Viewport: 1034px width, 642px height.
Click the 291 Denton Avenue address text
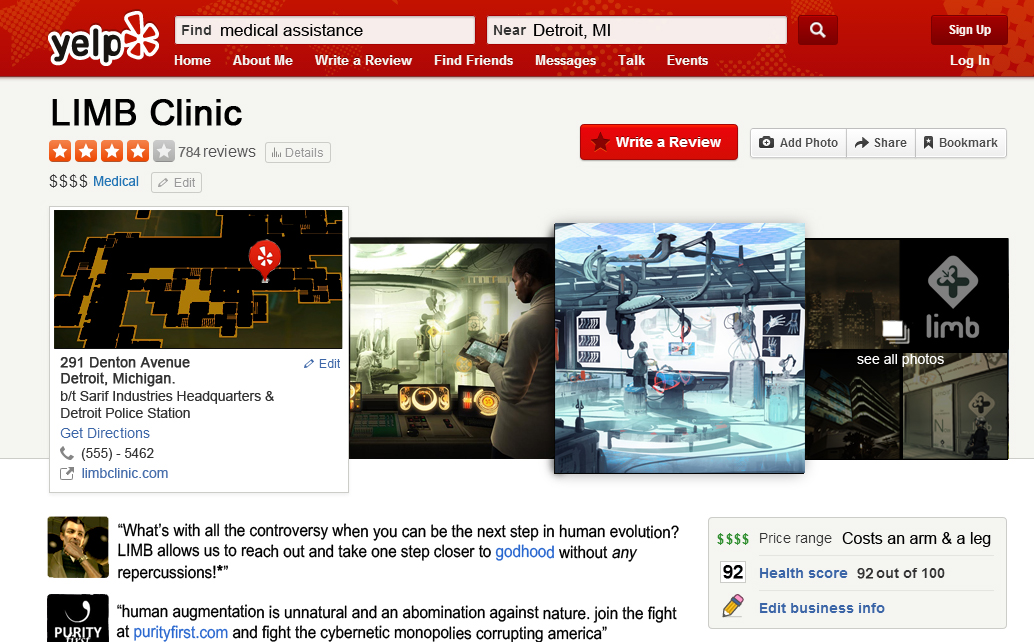click(x=125, y=363)
